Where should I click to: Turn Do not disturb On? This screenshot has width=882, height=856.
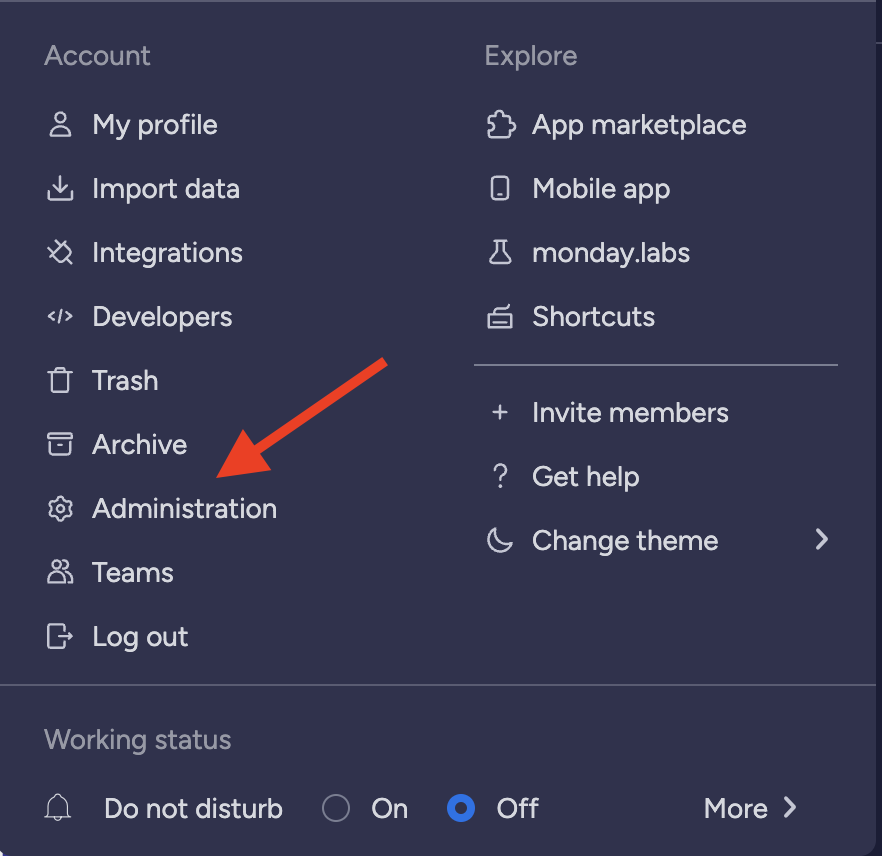(x=336, y=808)
